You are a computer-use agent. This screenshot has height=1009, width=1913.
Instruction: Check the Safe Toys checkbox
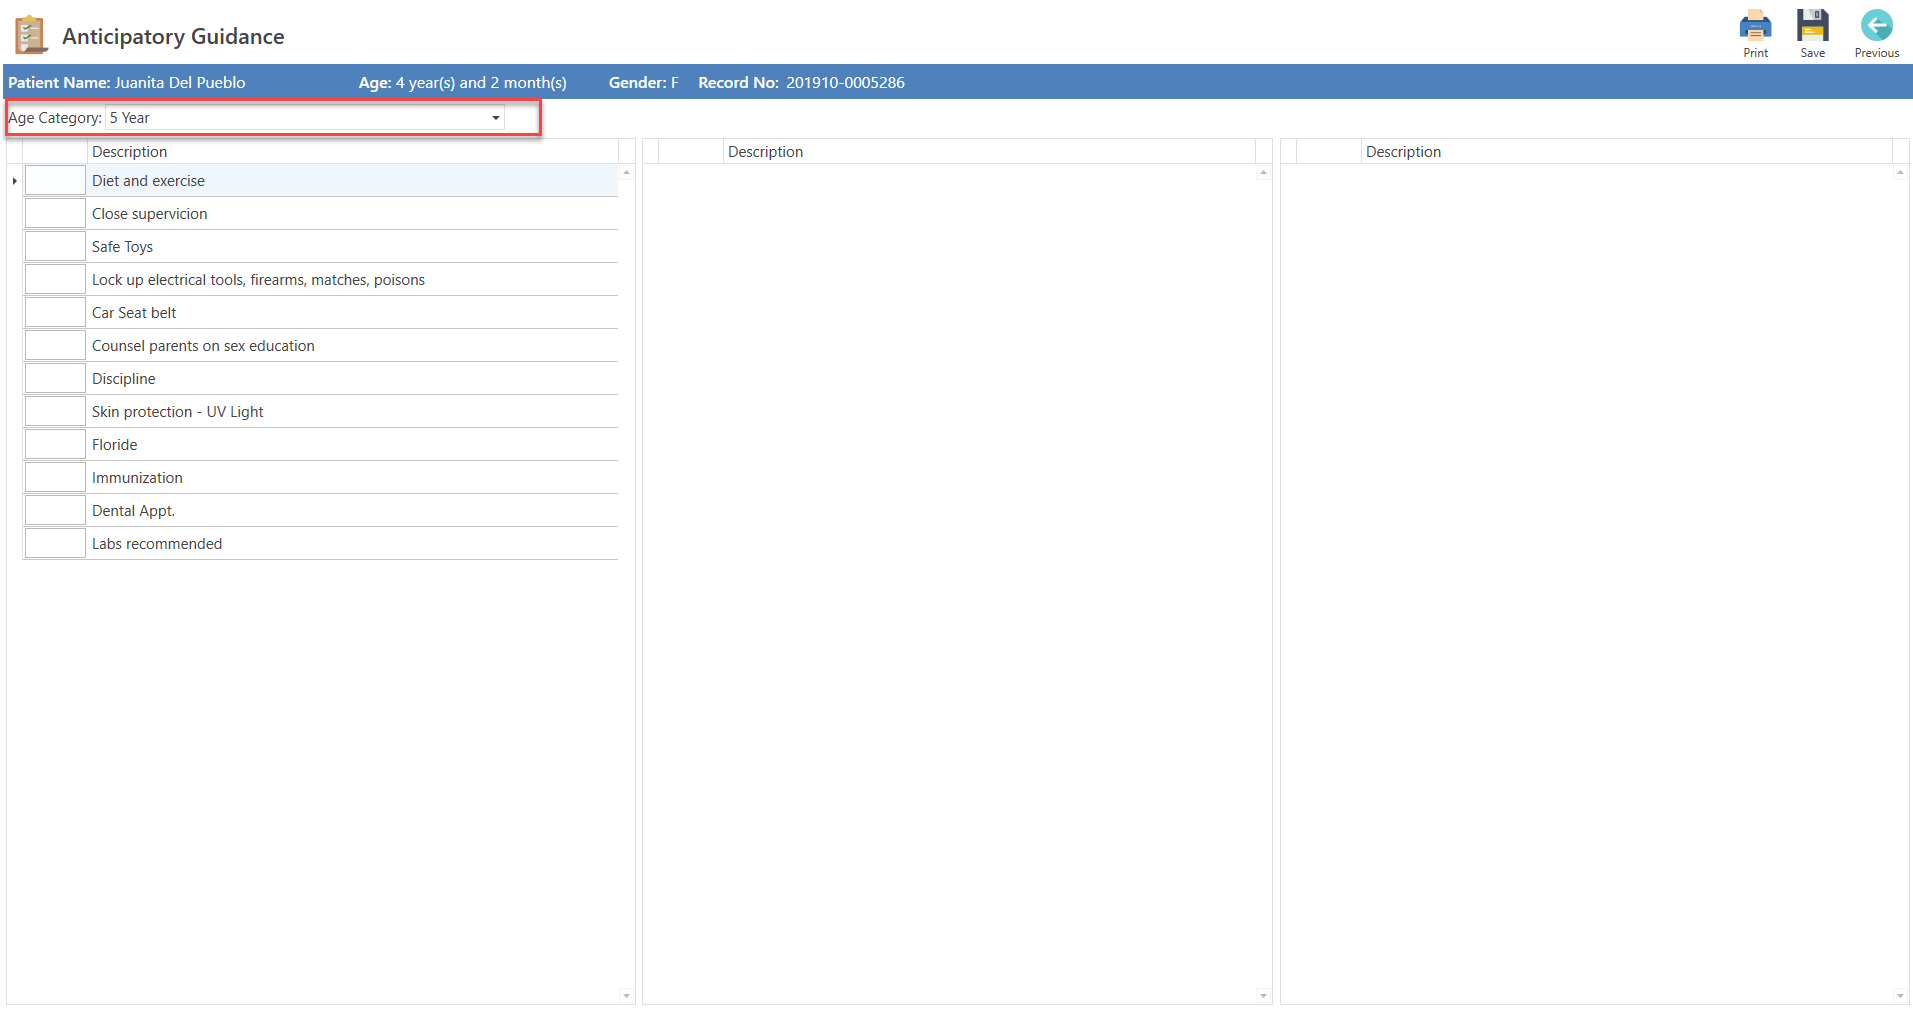[55, 247]
